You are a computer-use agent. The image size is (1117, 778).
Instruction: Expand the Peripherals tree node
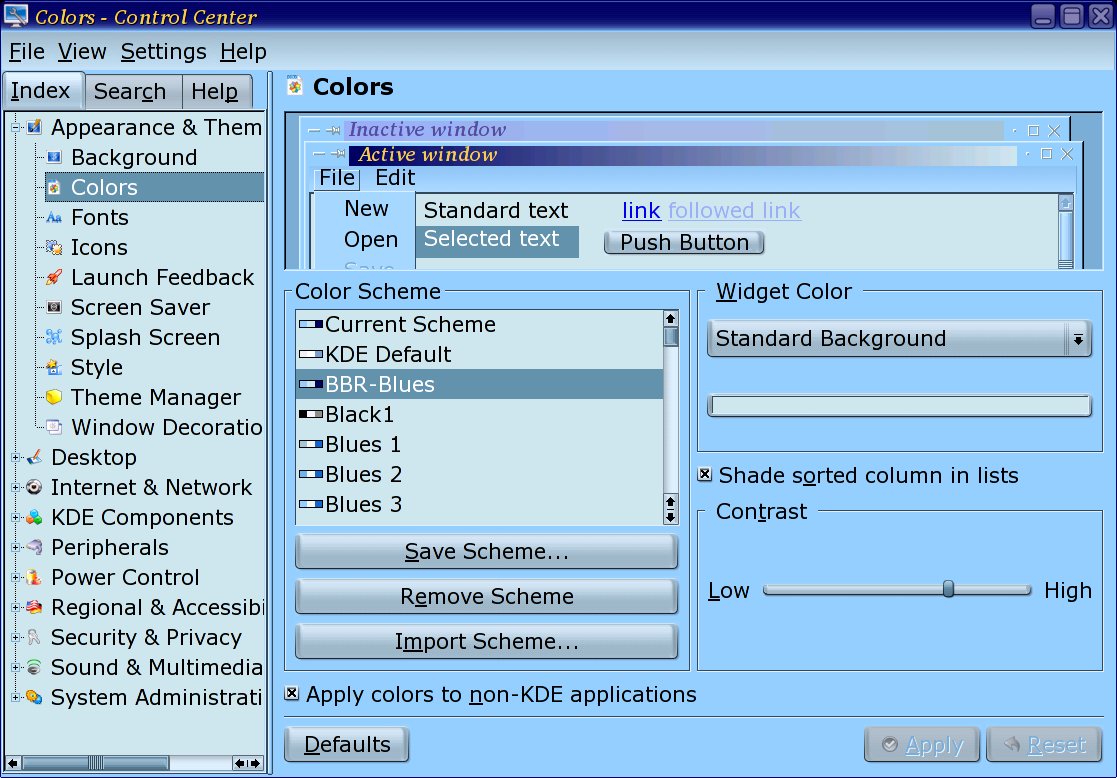[x=15, y=547]
